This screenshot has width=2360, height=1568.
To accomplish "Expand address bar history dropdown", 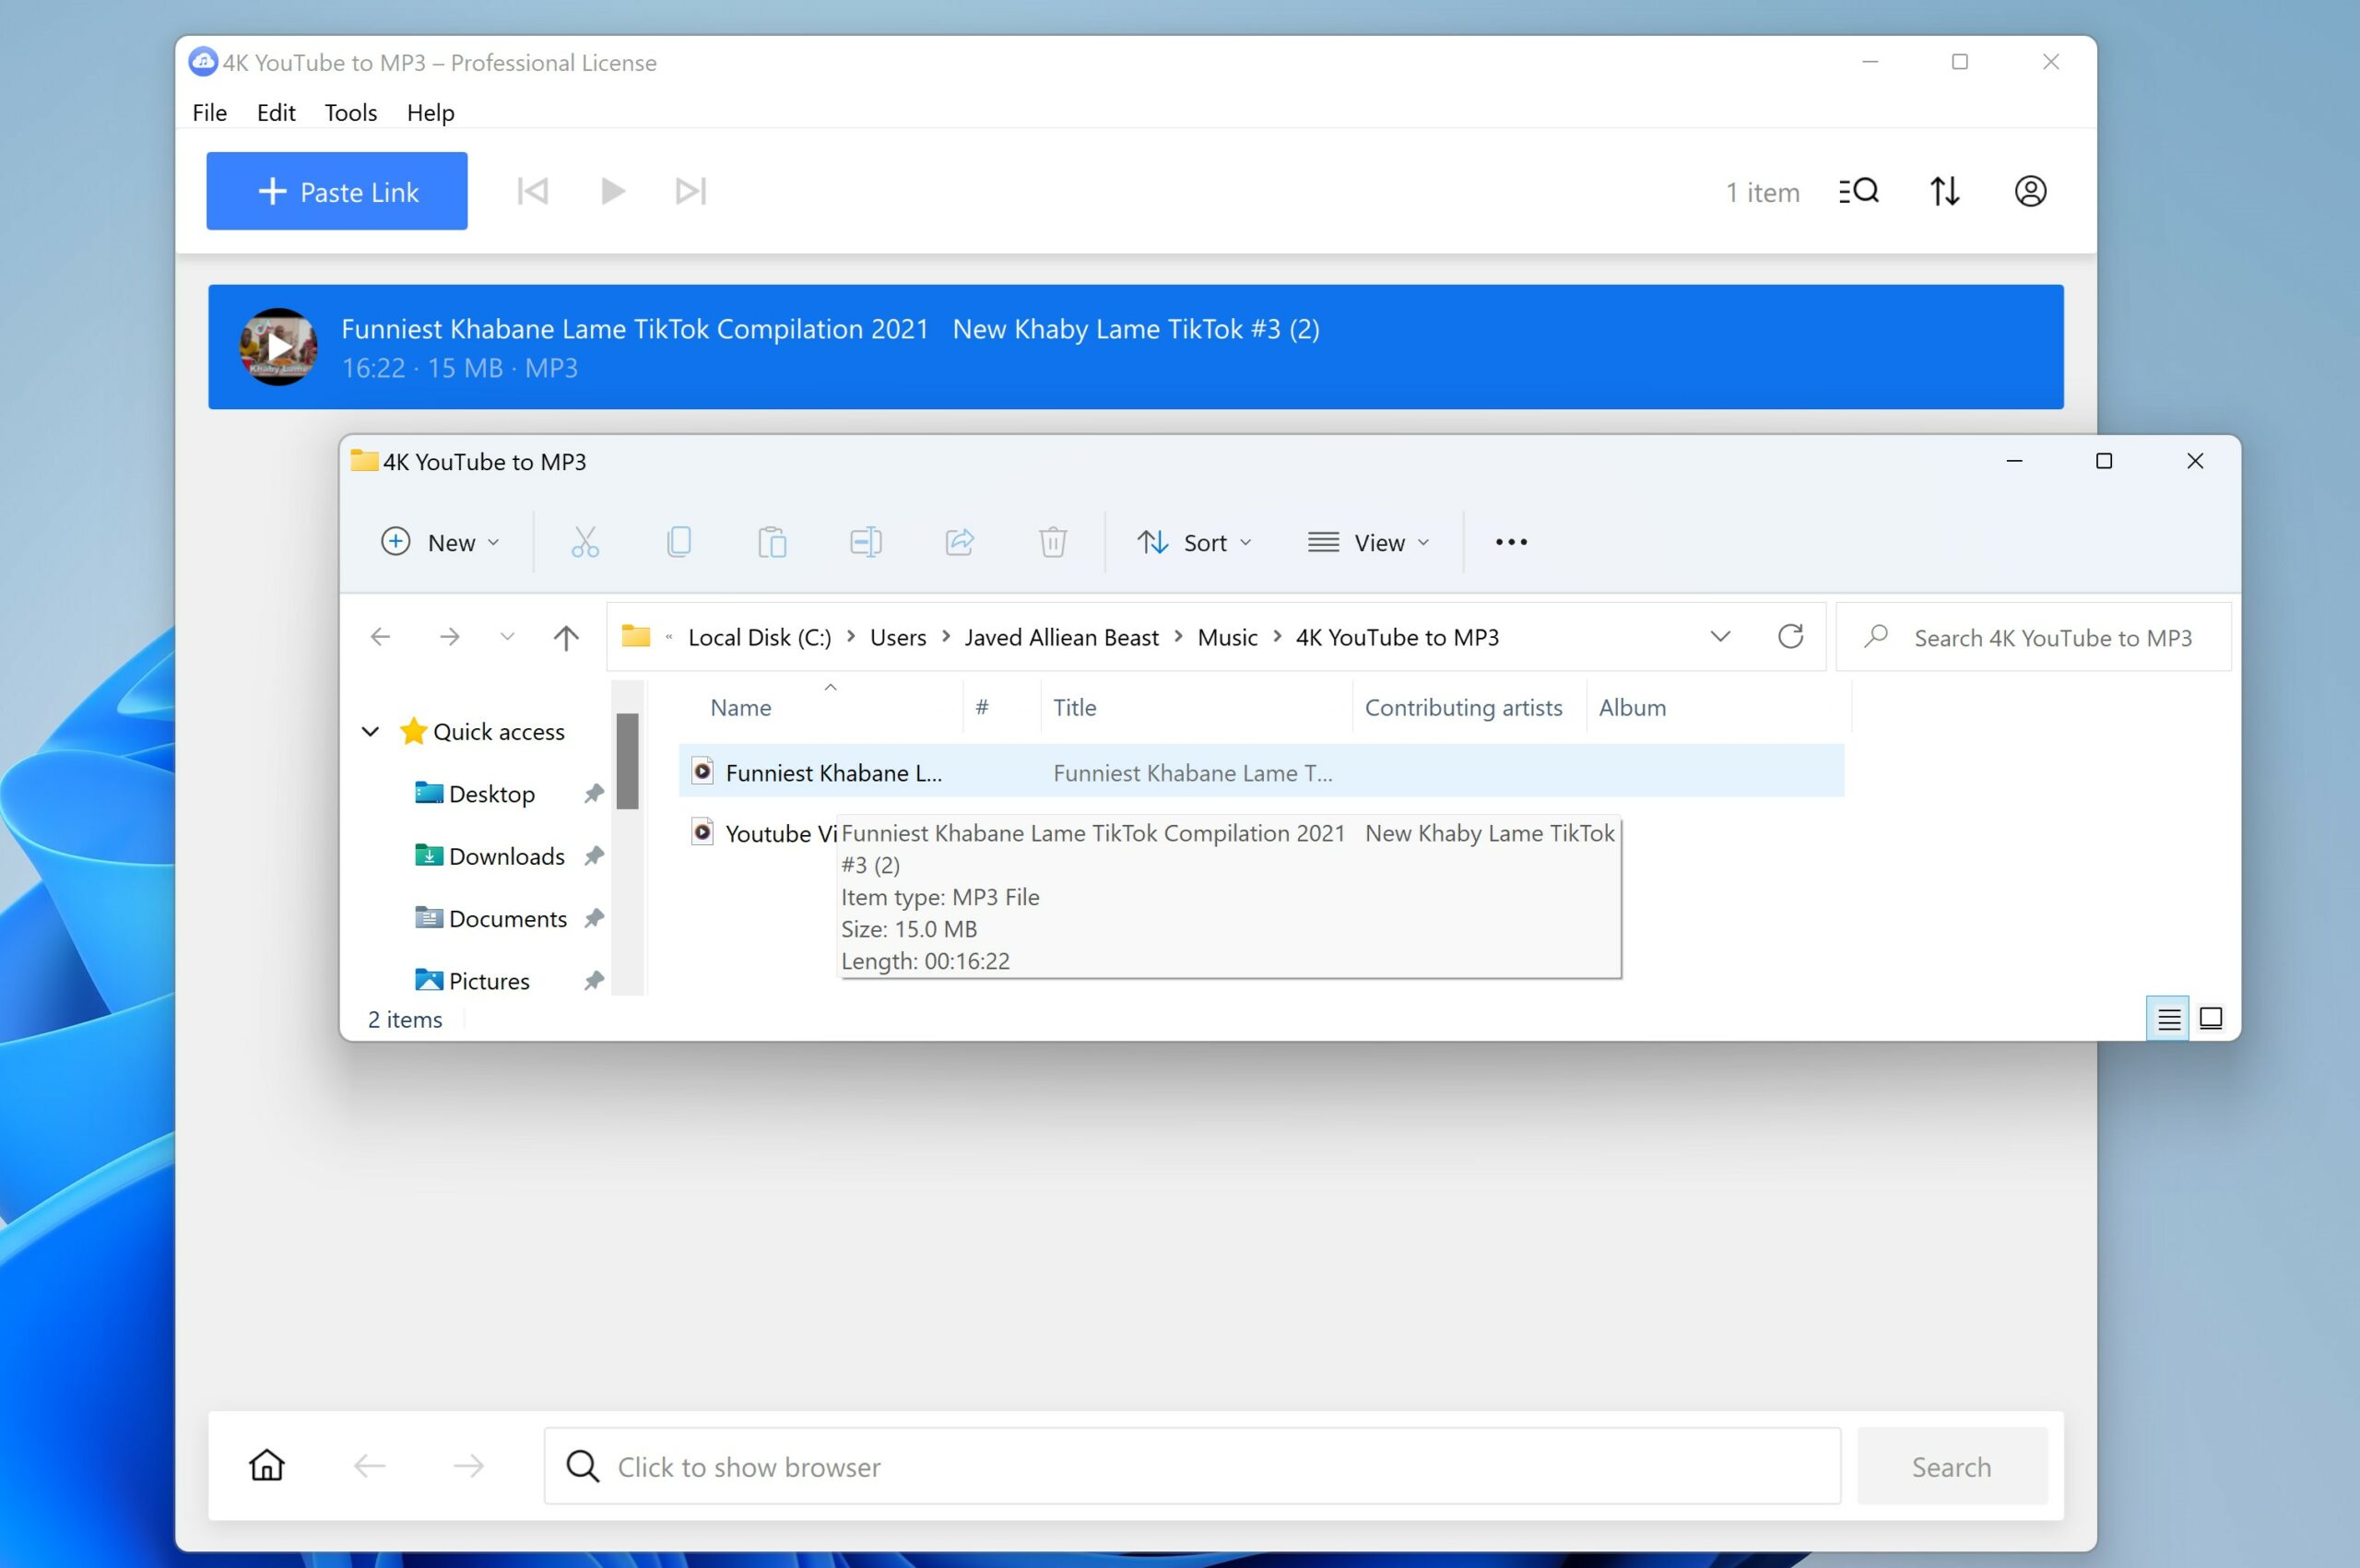I will 1720,636.
